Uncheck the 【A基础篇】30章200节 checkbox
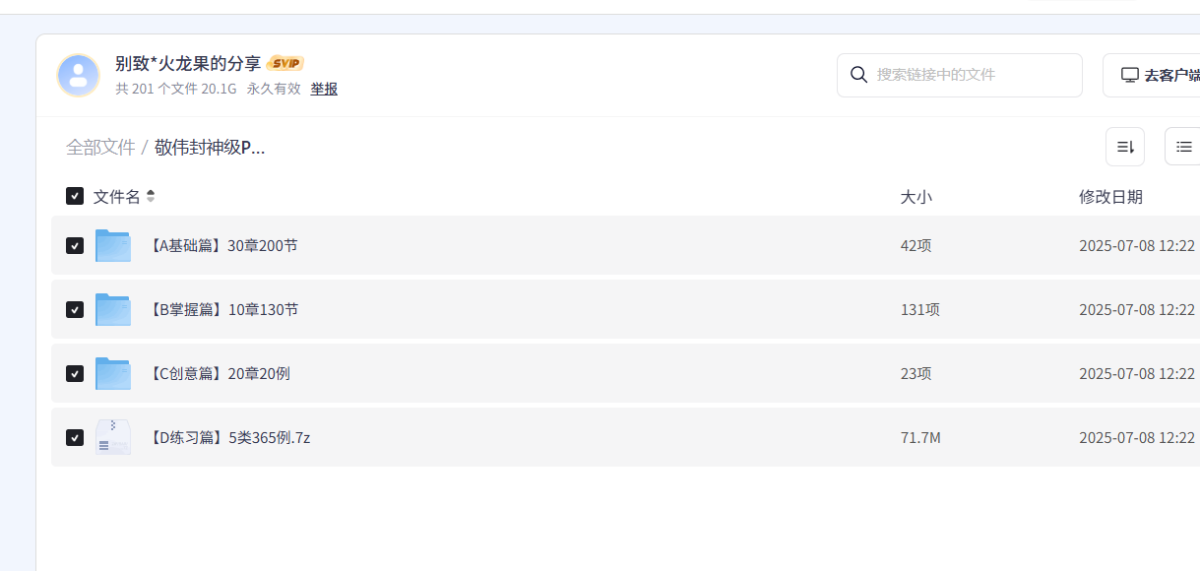The width and height of the screenshot is (1200, 571). [75, 246]
